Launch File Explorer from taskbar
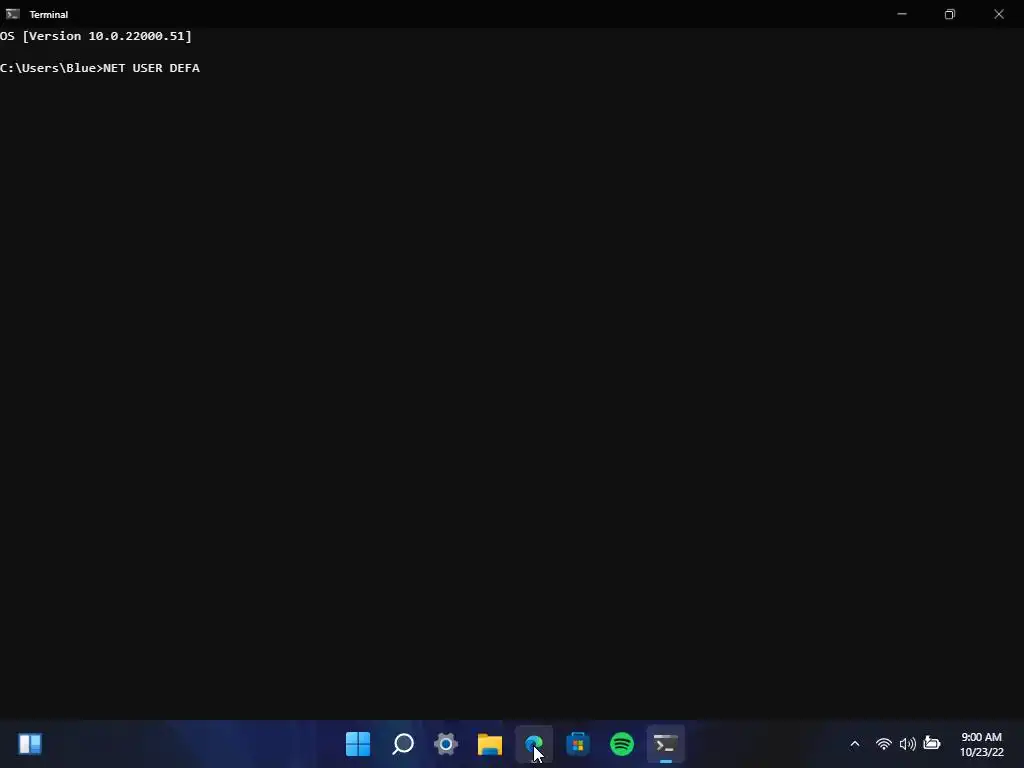The height and width of the screenshot is (768, 1024). (x=490, y=744)
